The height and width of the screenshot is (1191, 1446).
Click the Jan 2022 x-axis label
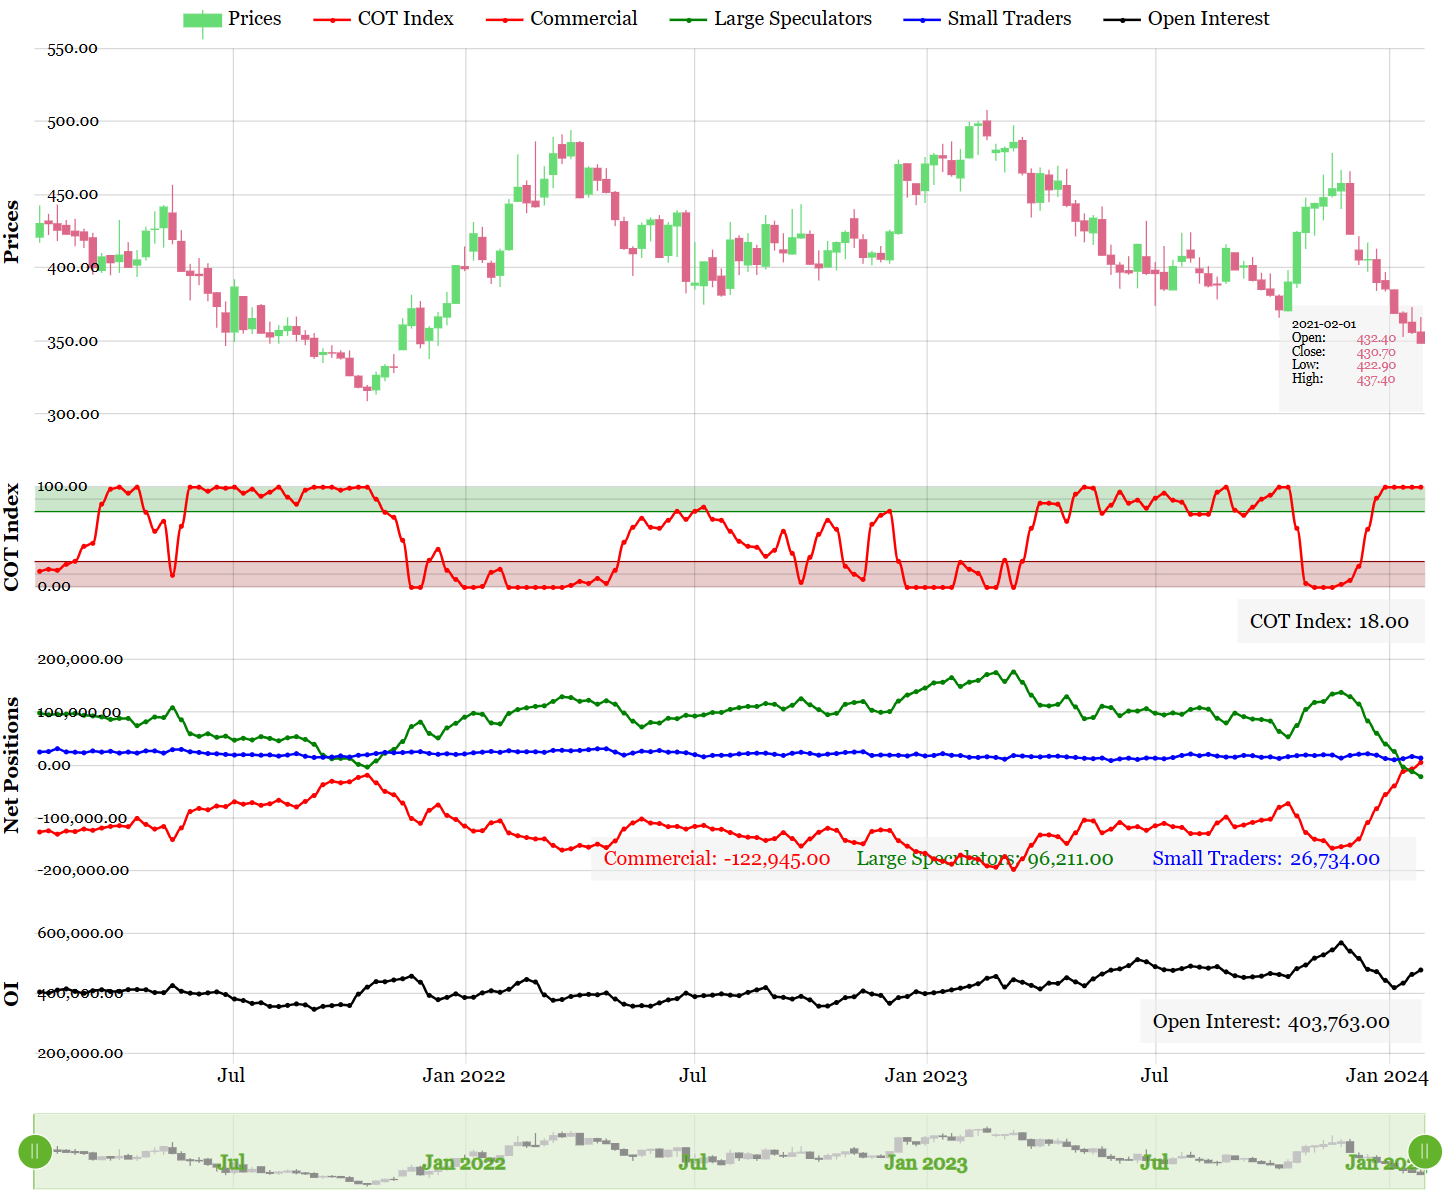point(463,1076)
